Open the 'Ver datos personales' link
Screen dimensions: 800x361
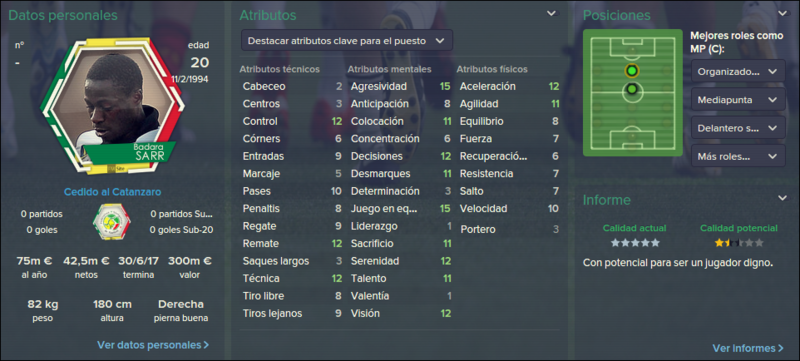[153, 345]
